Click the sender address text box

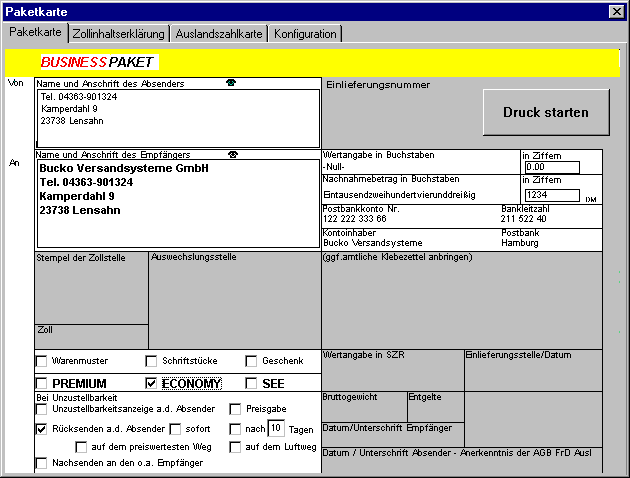coord(178,118)
